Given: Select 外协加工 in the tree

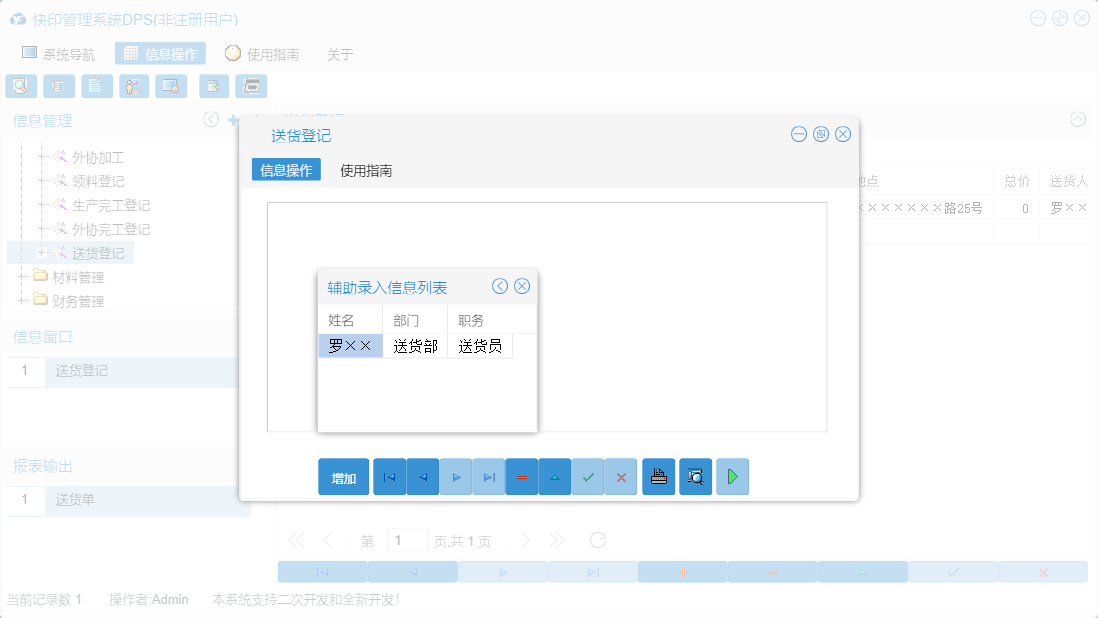Looking at the screenshot, I should click(x=98, y=157).
